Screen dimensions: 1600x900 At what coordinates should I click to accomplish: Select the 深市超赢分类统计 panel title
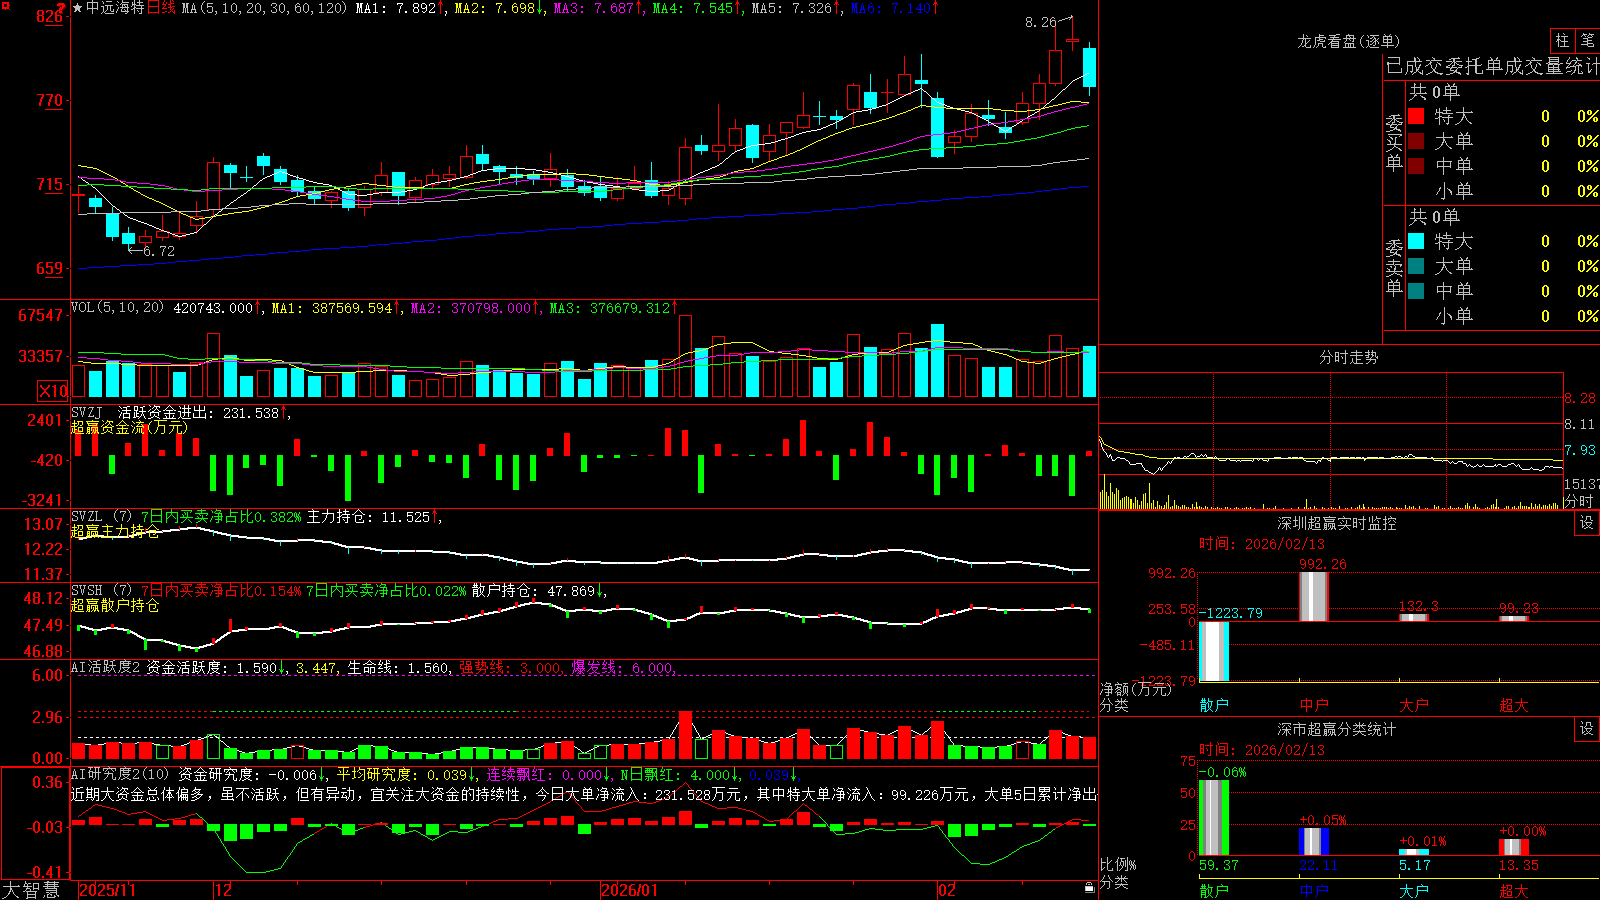tap(1336, 729)
